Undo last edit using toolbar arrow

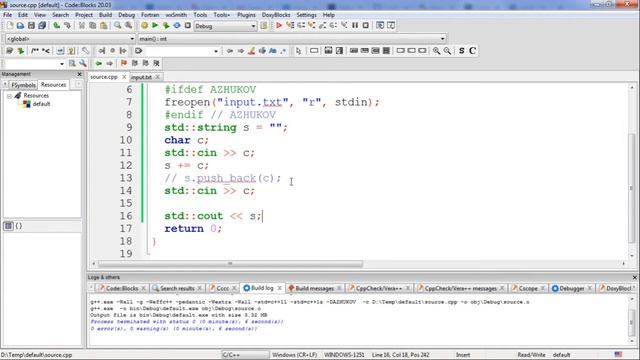(56, 26)
